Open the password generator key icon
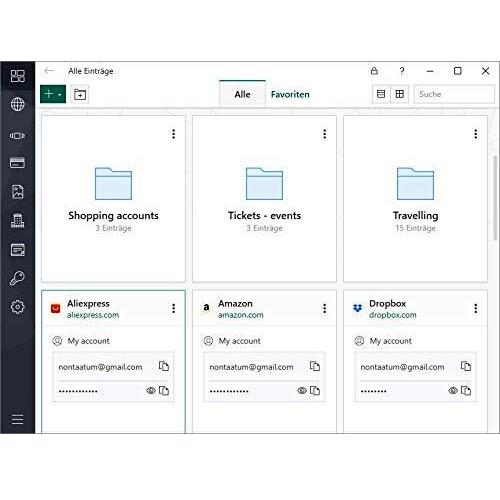This screenshot has width=500, height=500. coord(17,278)
